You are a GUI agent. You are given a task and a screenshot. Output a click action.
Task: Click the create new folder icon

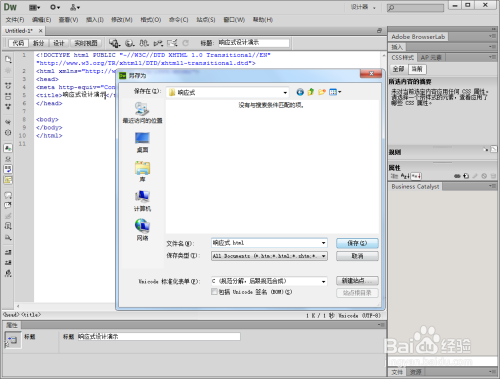click(322, 92)
